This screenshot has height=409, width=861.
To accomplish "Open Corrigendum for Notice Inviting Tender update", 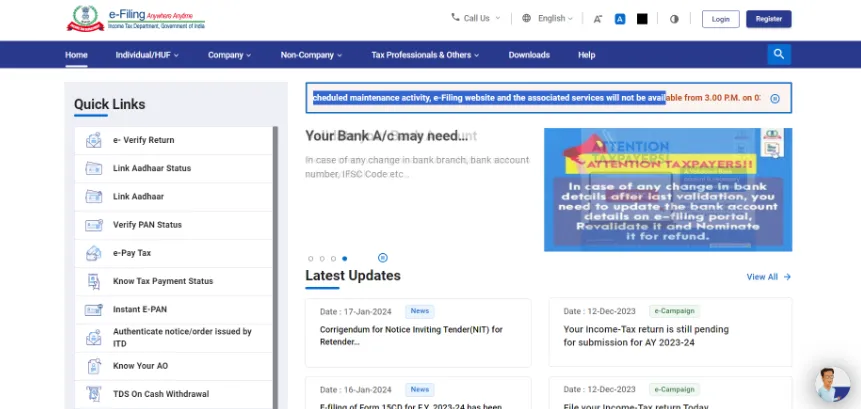I will click(x=411, y=336).
